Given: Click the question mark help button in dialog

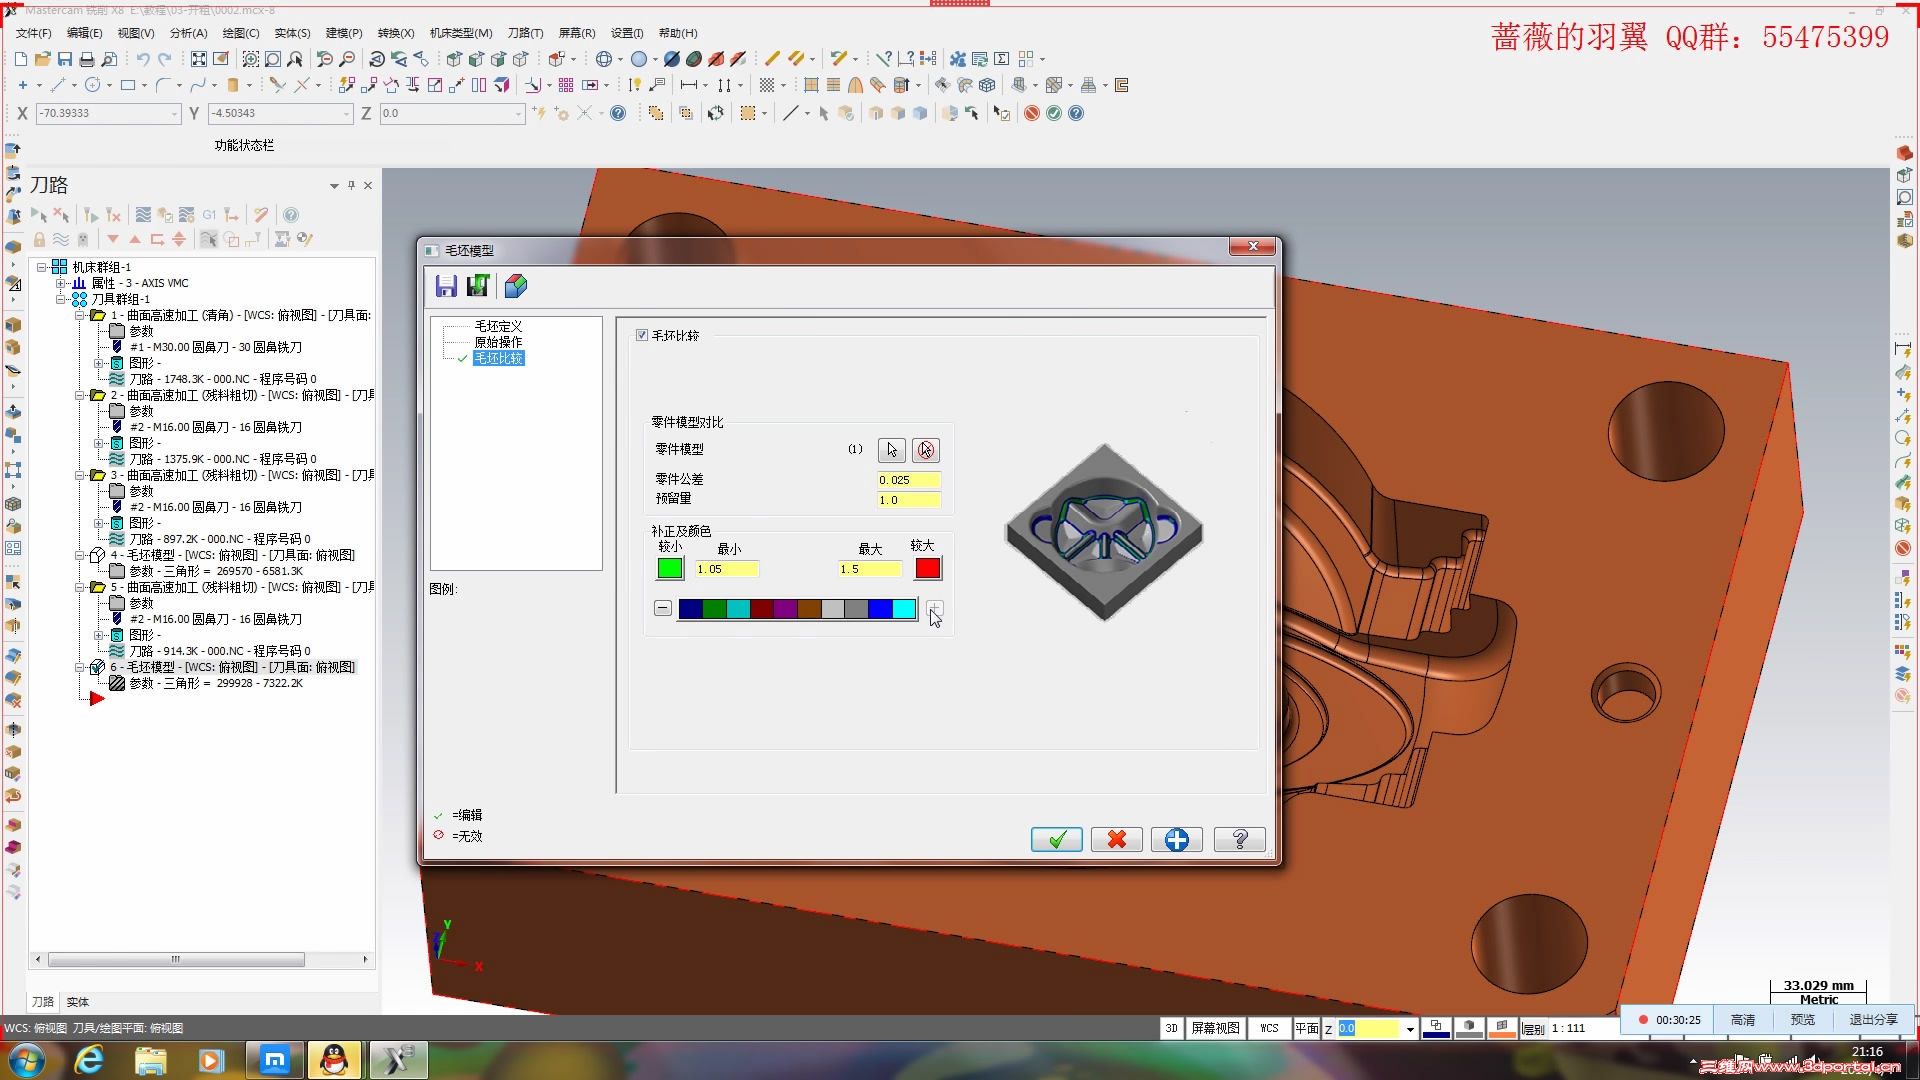Looking at the screenshot, I should [1239, 840].
